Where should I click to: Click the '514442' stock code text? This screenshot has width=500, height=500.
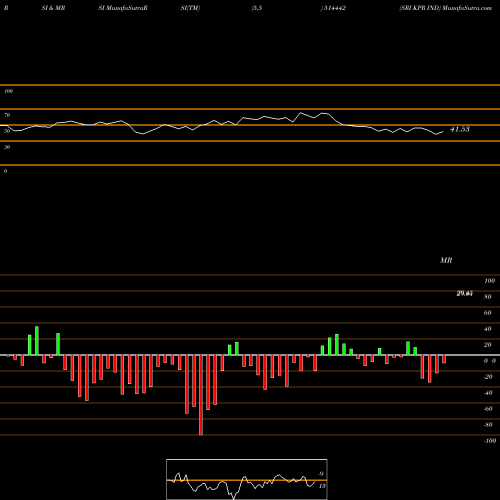[334, 8]
